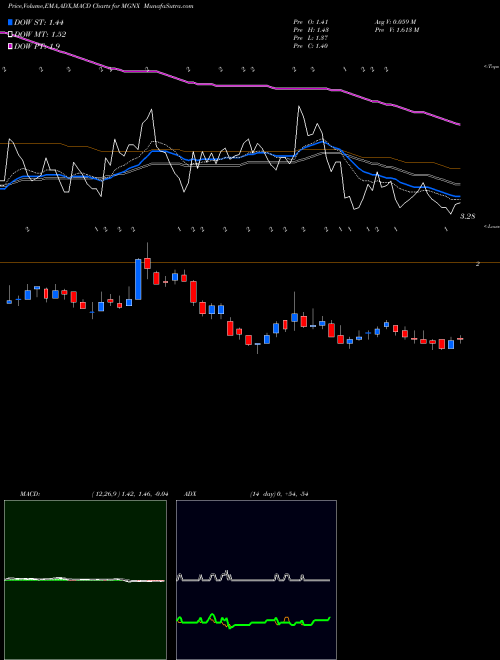Click the tallest blue candlestick near price 2
Screen dimensions: 500x660
point(138,279)
